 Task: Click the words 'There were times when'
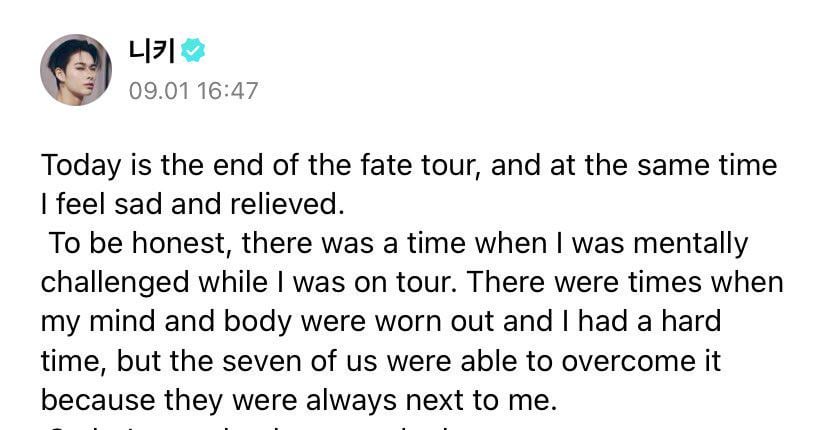pyautogui.click(x=625, y=282)
